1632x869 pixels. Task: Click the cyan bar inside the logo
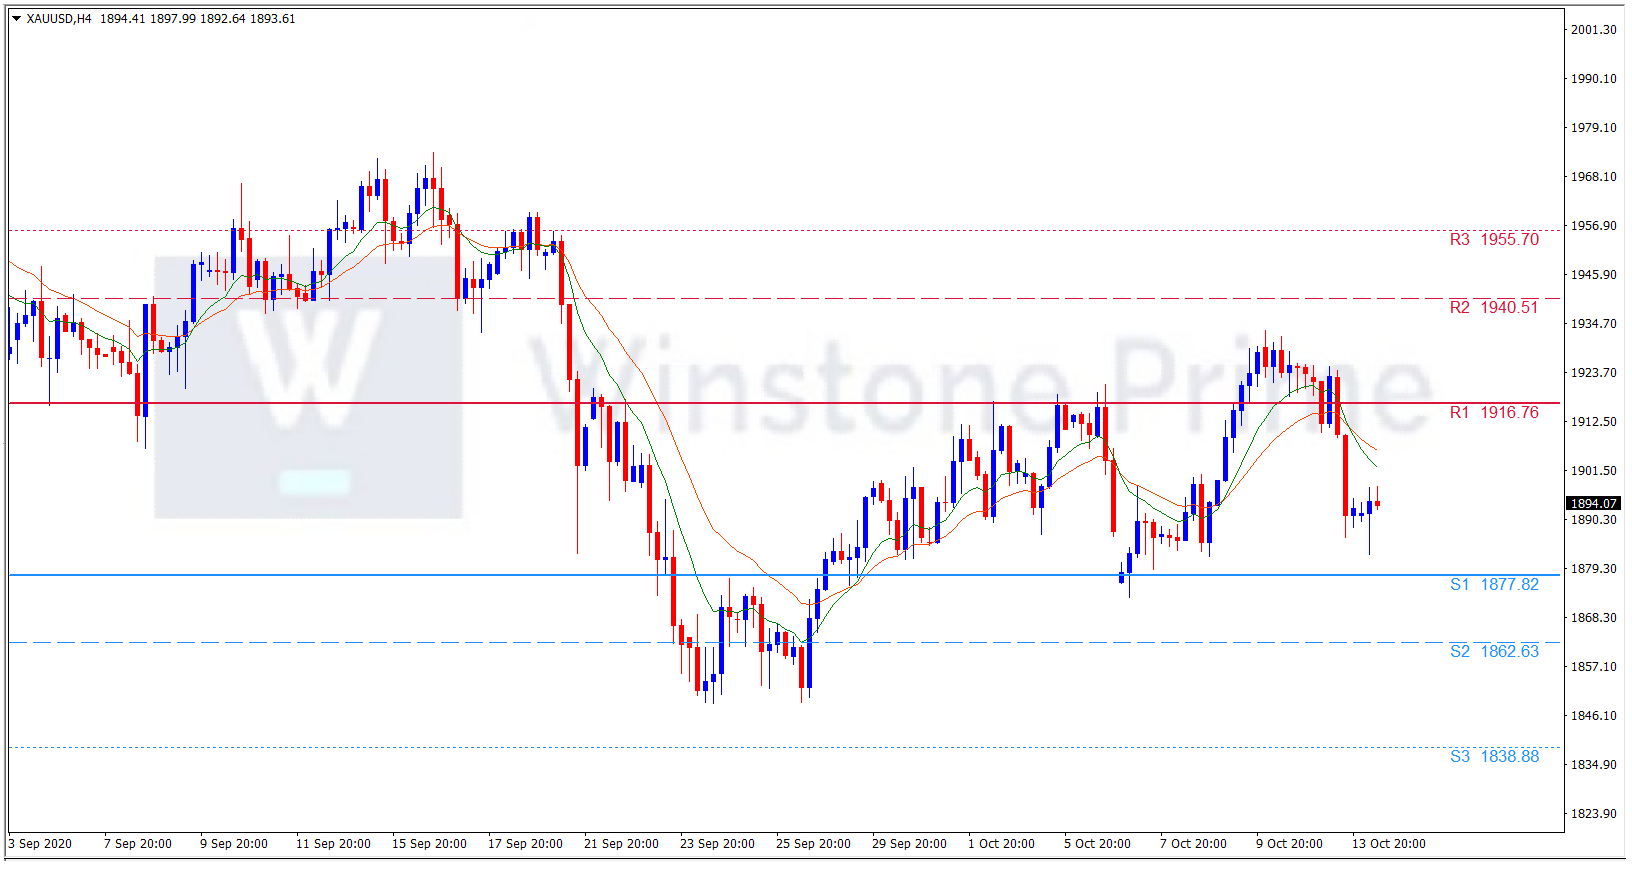coord(314,482)
